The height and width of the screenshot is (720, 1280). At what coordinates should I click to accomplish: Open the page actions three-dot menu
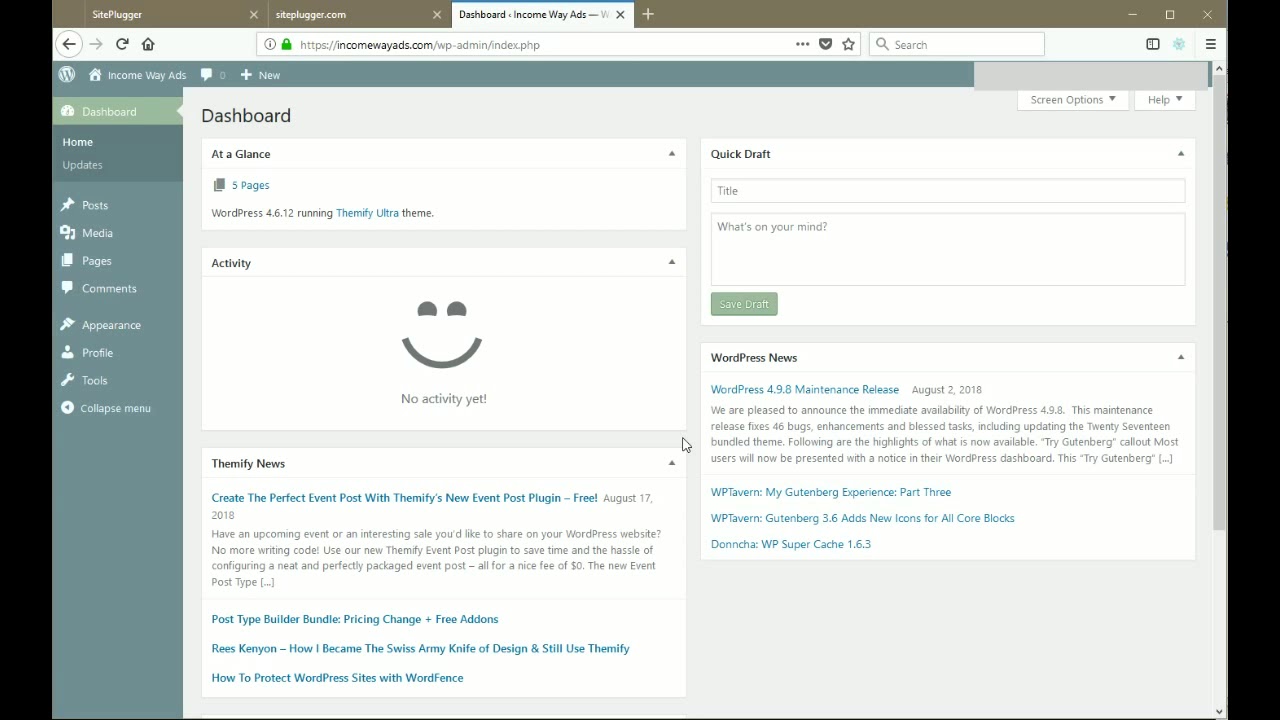802,44
